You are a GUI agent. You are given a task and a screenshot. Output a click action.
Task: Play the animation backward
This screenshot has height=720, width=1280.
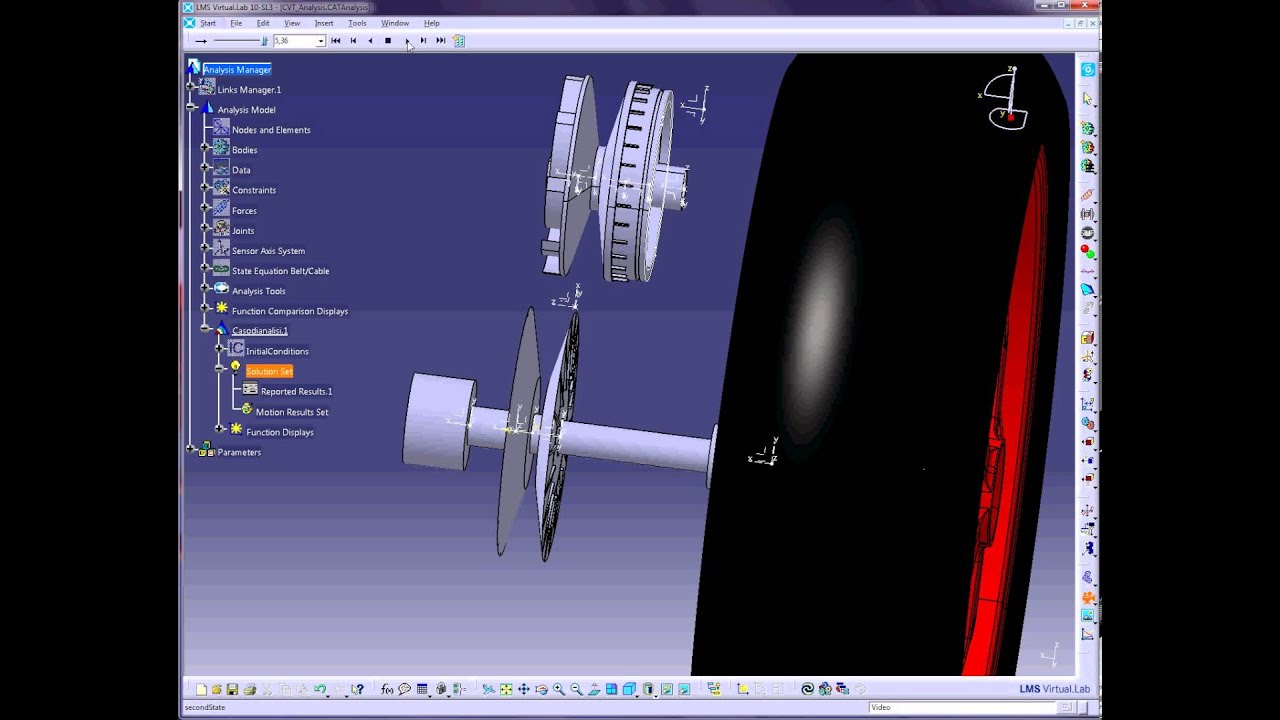point(370,41)
